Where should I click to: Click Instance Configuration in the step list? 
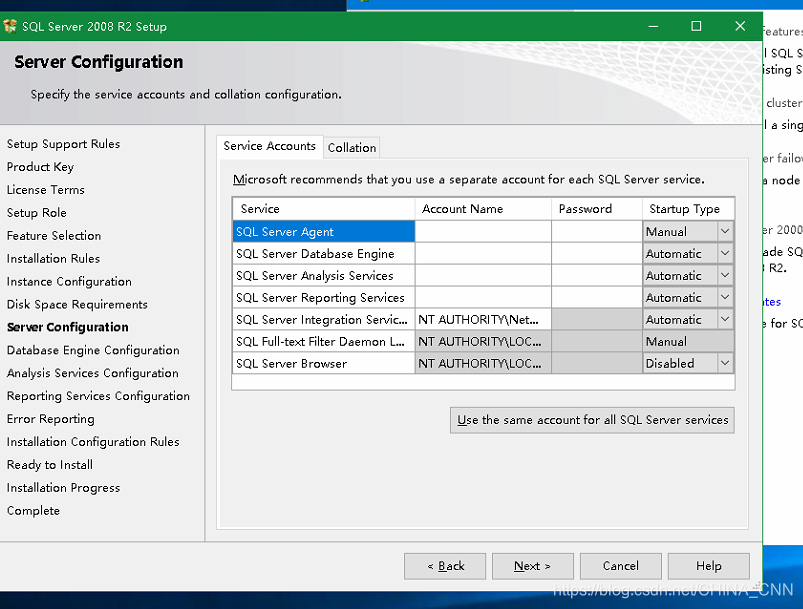69,282
